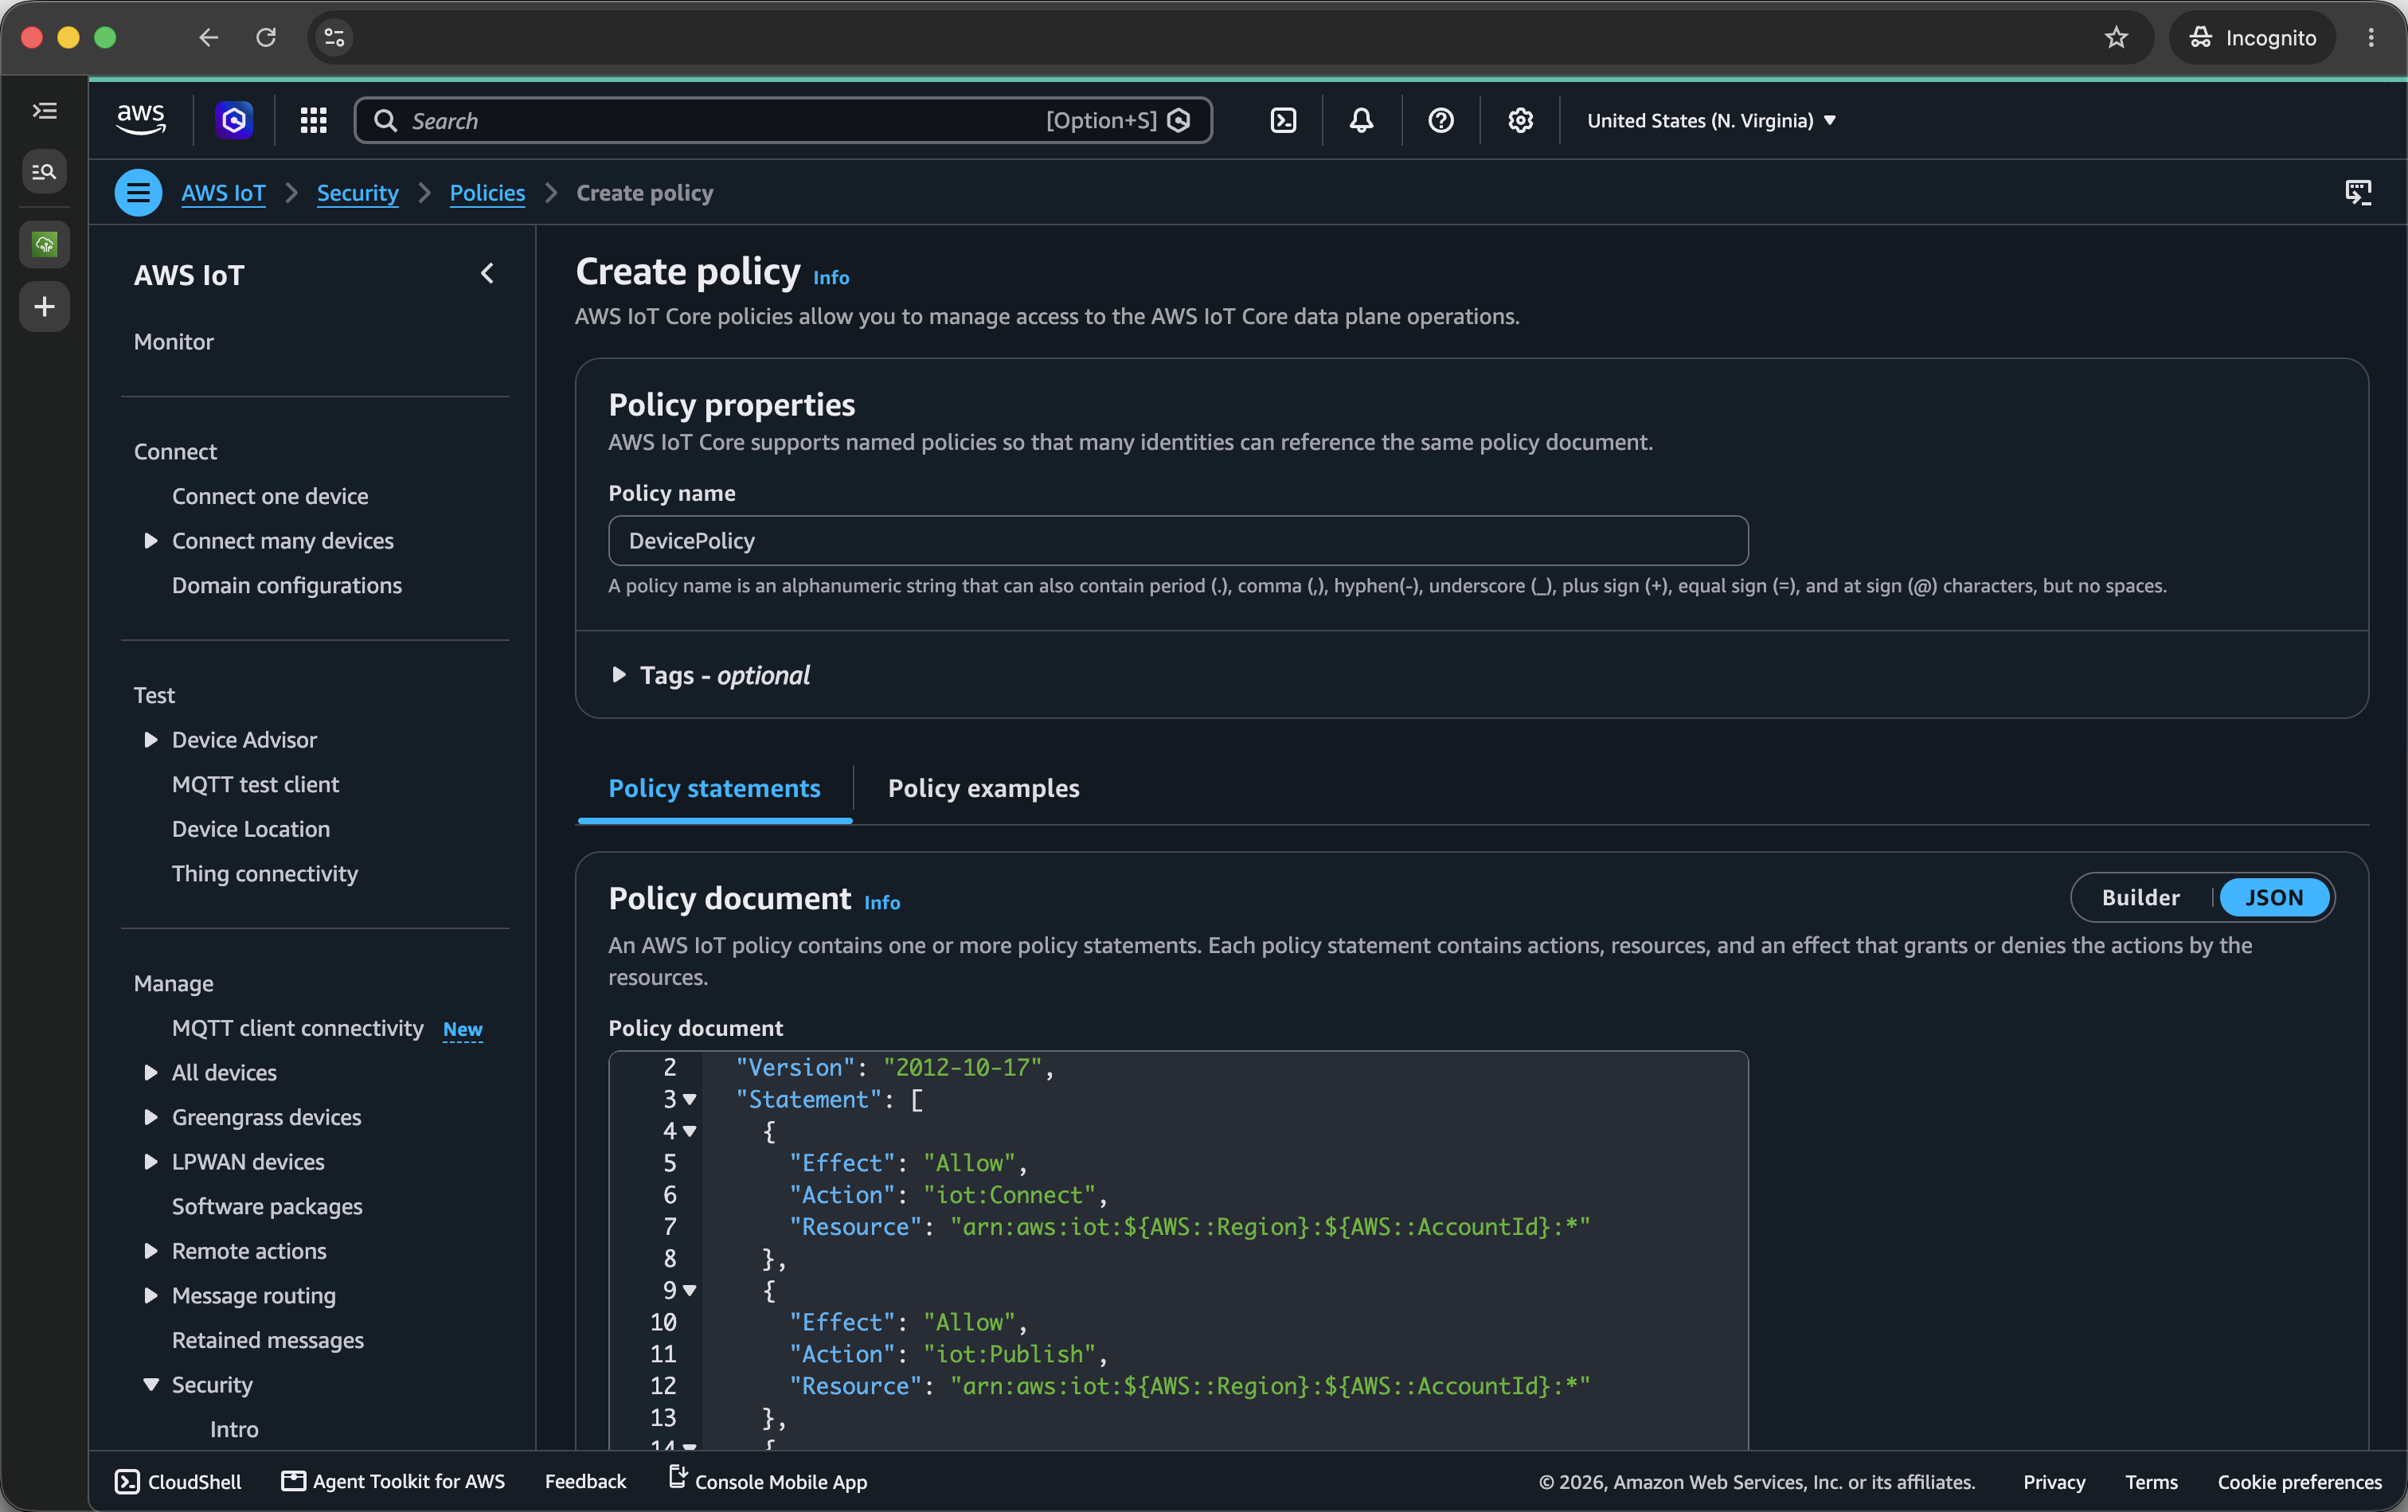
Task: Expand Connect many devices
Action: [x=151, y=541]
